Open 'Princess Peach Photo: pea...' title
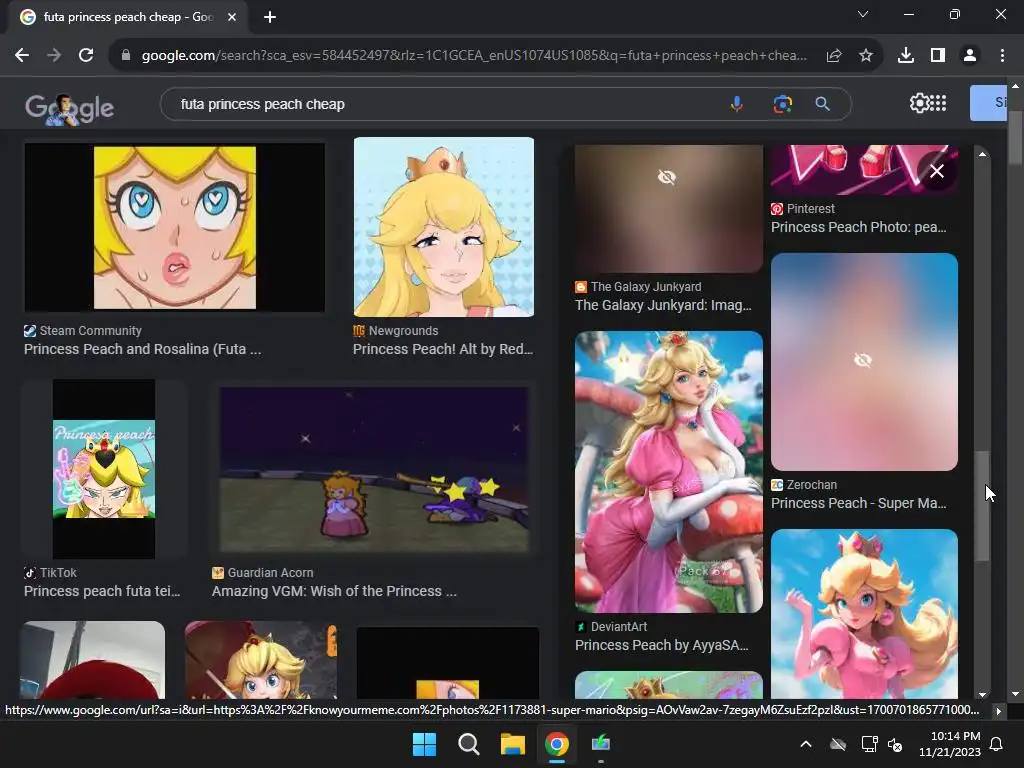Screen dimensions: 1024x768 click(x=859, y=227)
